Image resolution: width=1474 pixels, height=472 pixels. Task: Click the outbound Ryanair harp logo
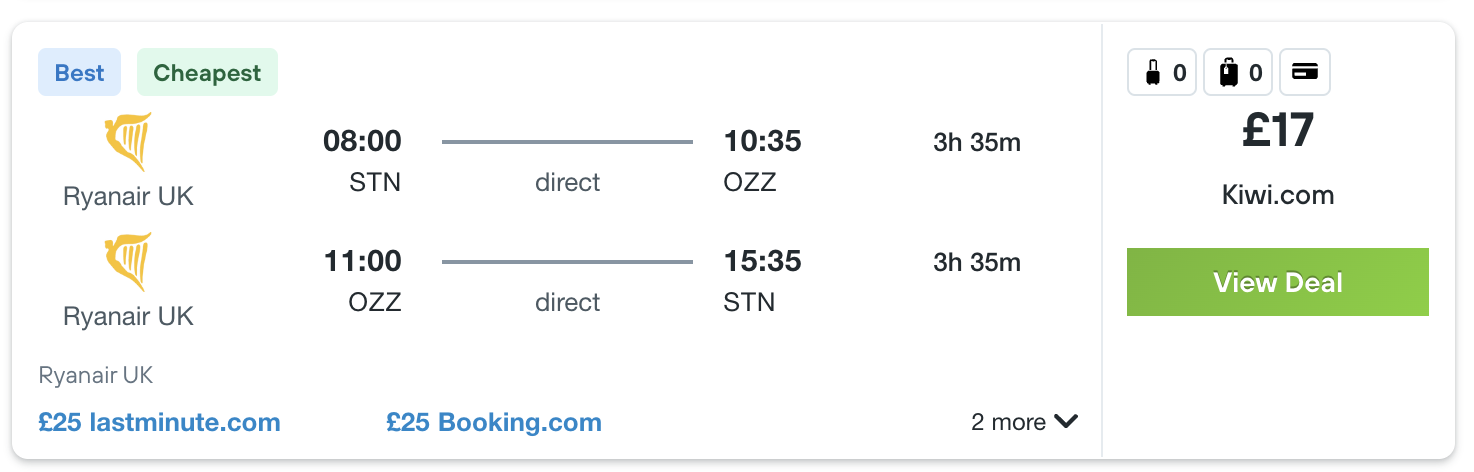point(128,142)
